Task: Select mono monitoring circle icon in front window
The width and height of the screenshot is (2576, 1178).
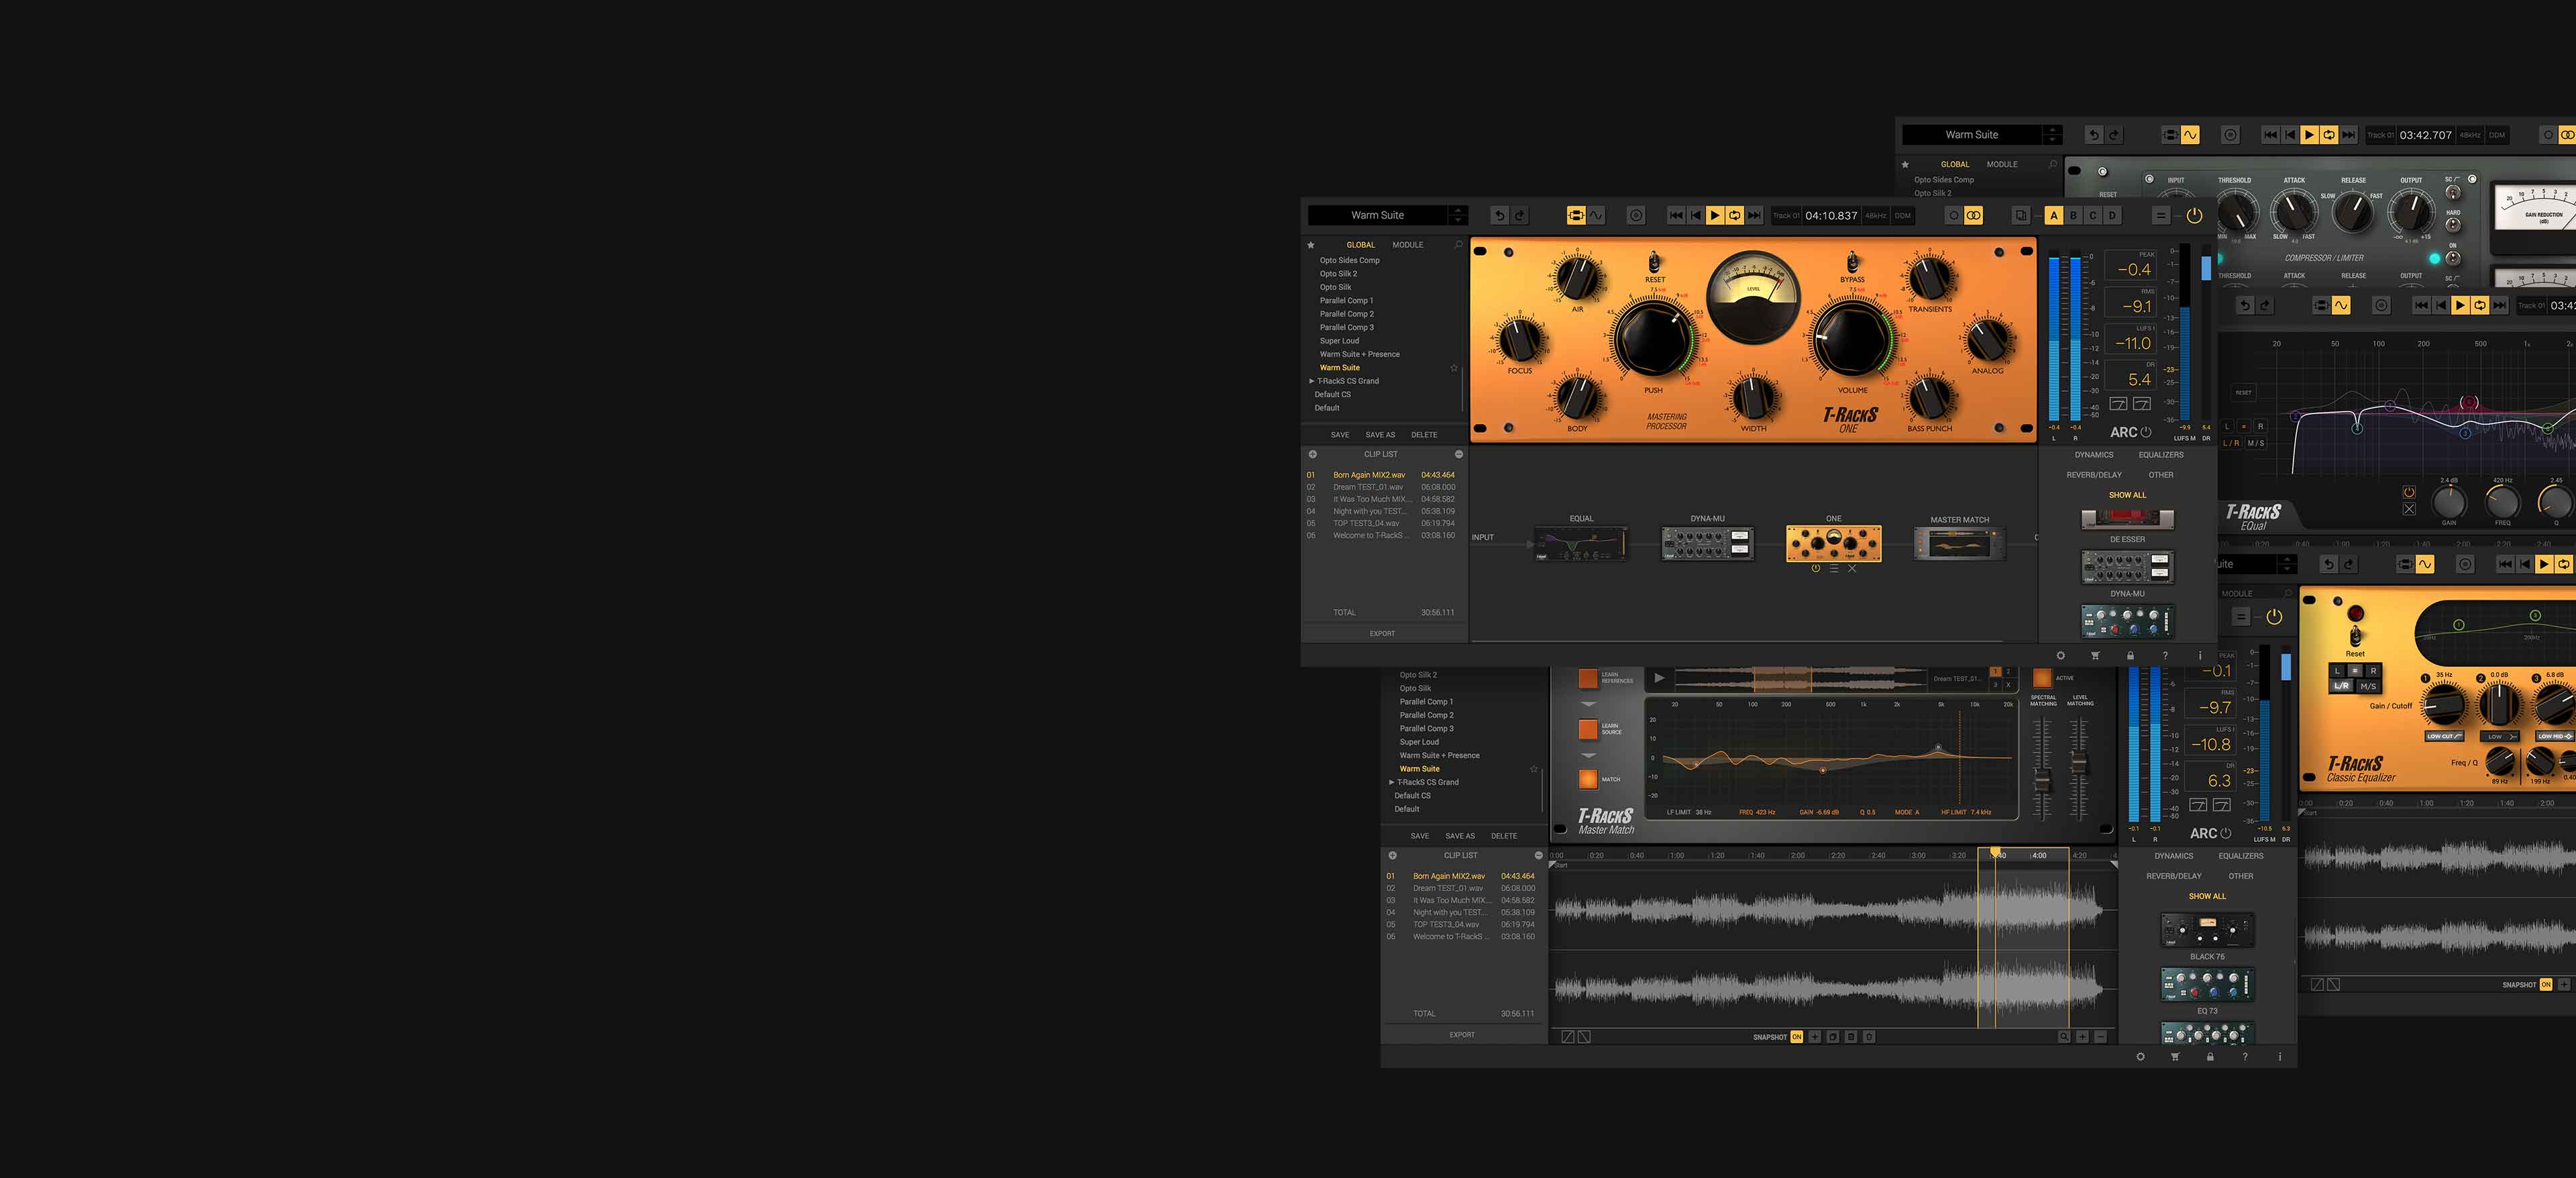Action: (x=1954, y=215)
